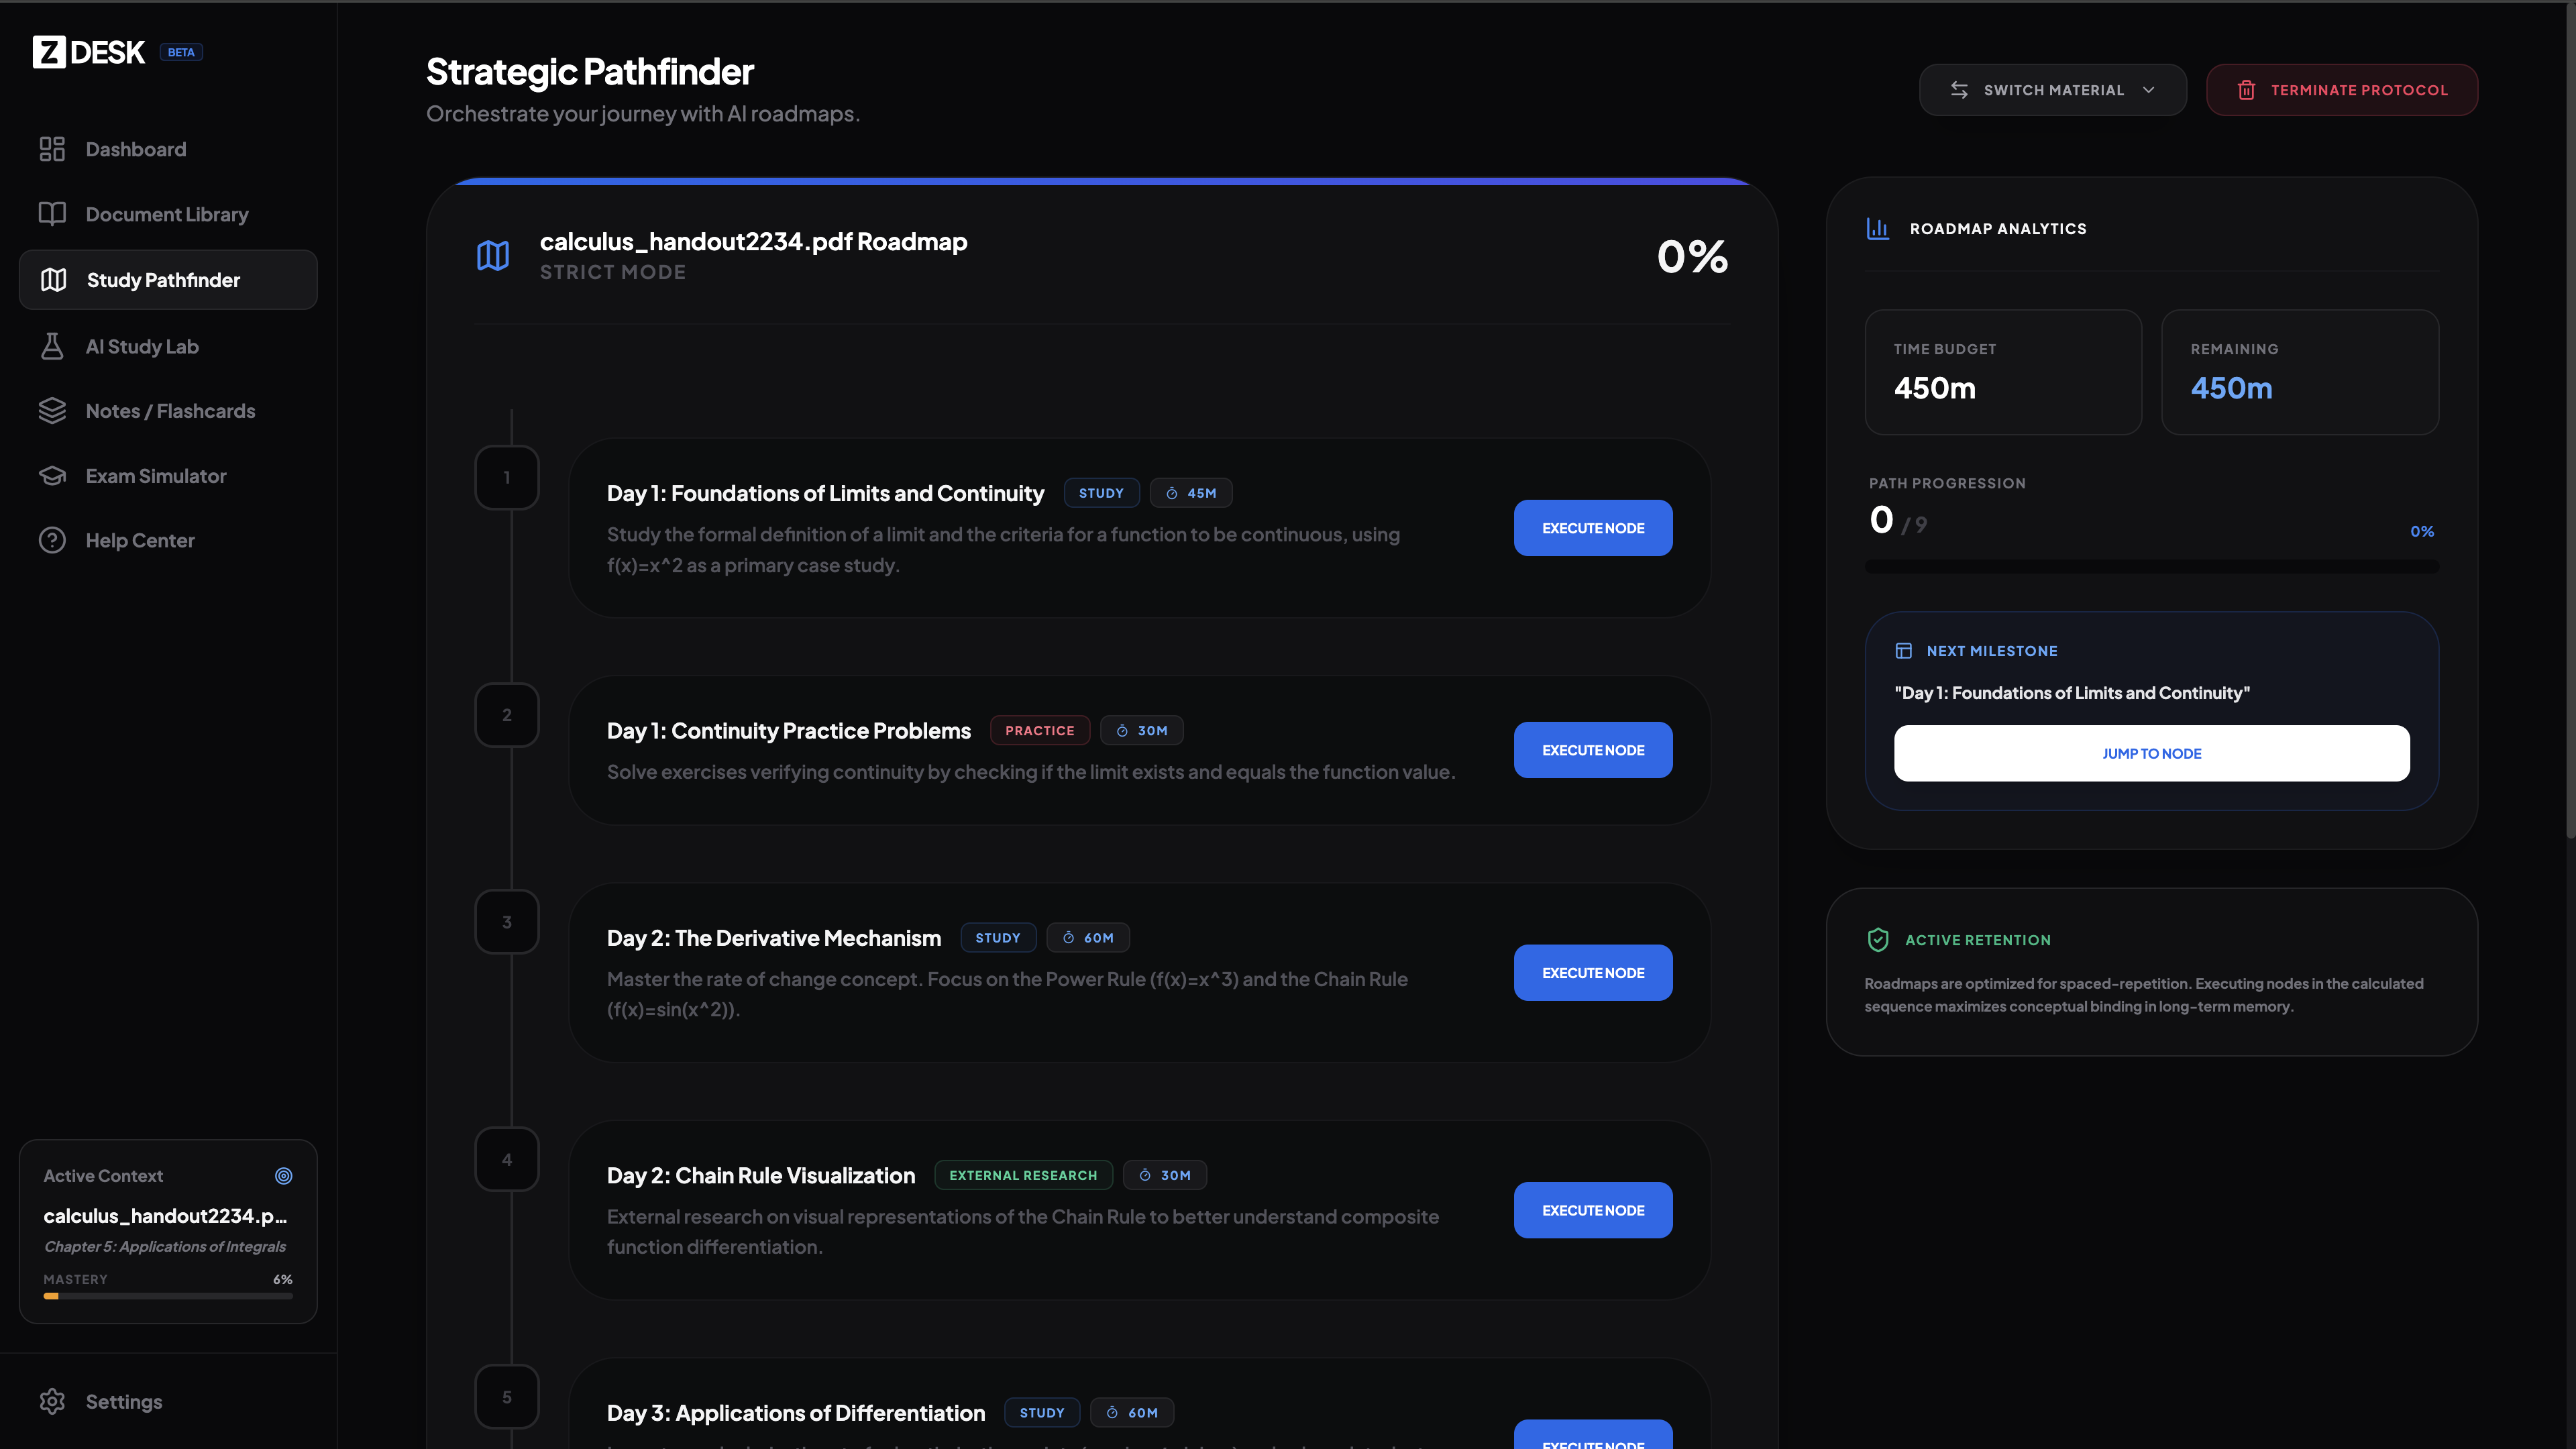Image resolution: width=2576 pixels, height=1449 pixels.
Task: Click the AI Study Lab flask icon
Action: (52, 346)
